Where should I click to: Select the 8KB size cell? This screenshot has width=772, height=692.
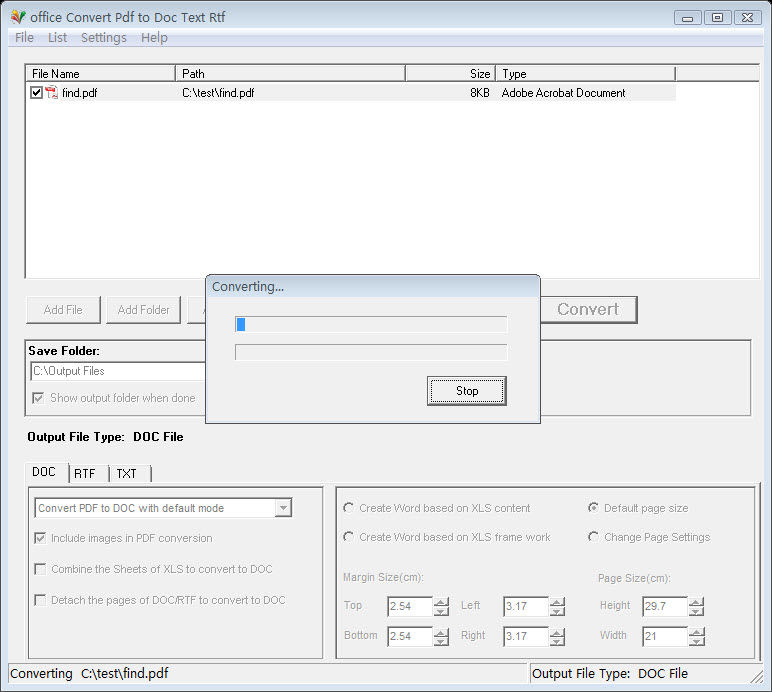480,93
